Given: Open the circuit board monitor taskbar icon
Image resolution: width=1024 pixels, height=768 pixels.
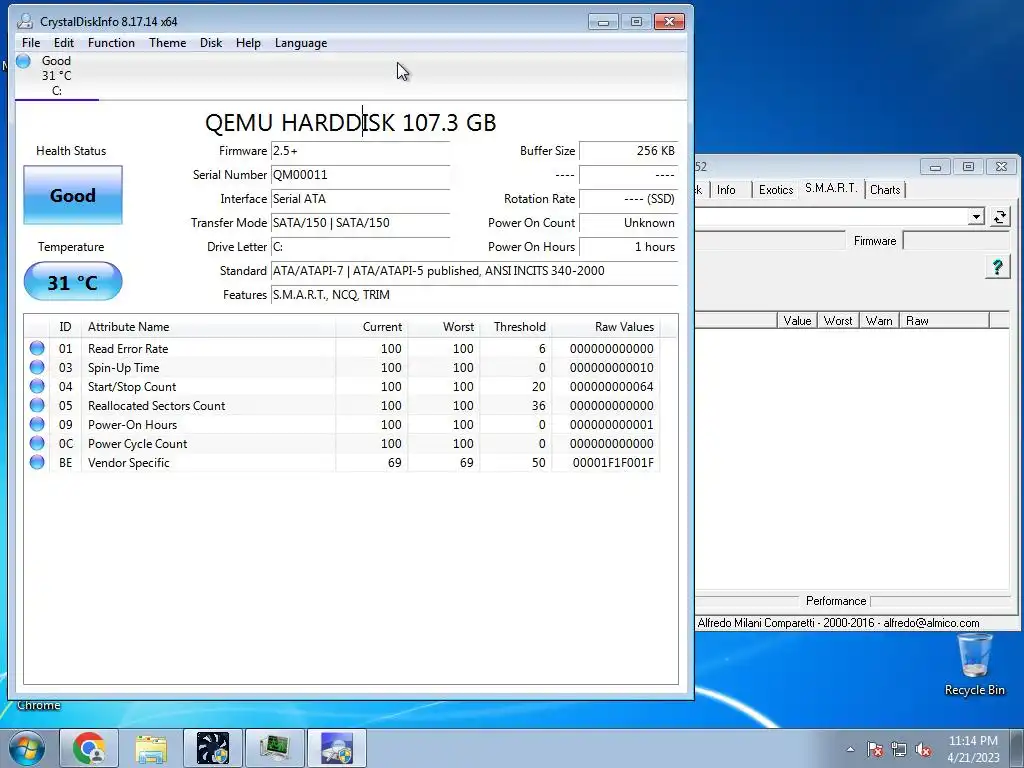Looking at the screenshot, I should (275, 748).
